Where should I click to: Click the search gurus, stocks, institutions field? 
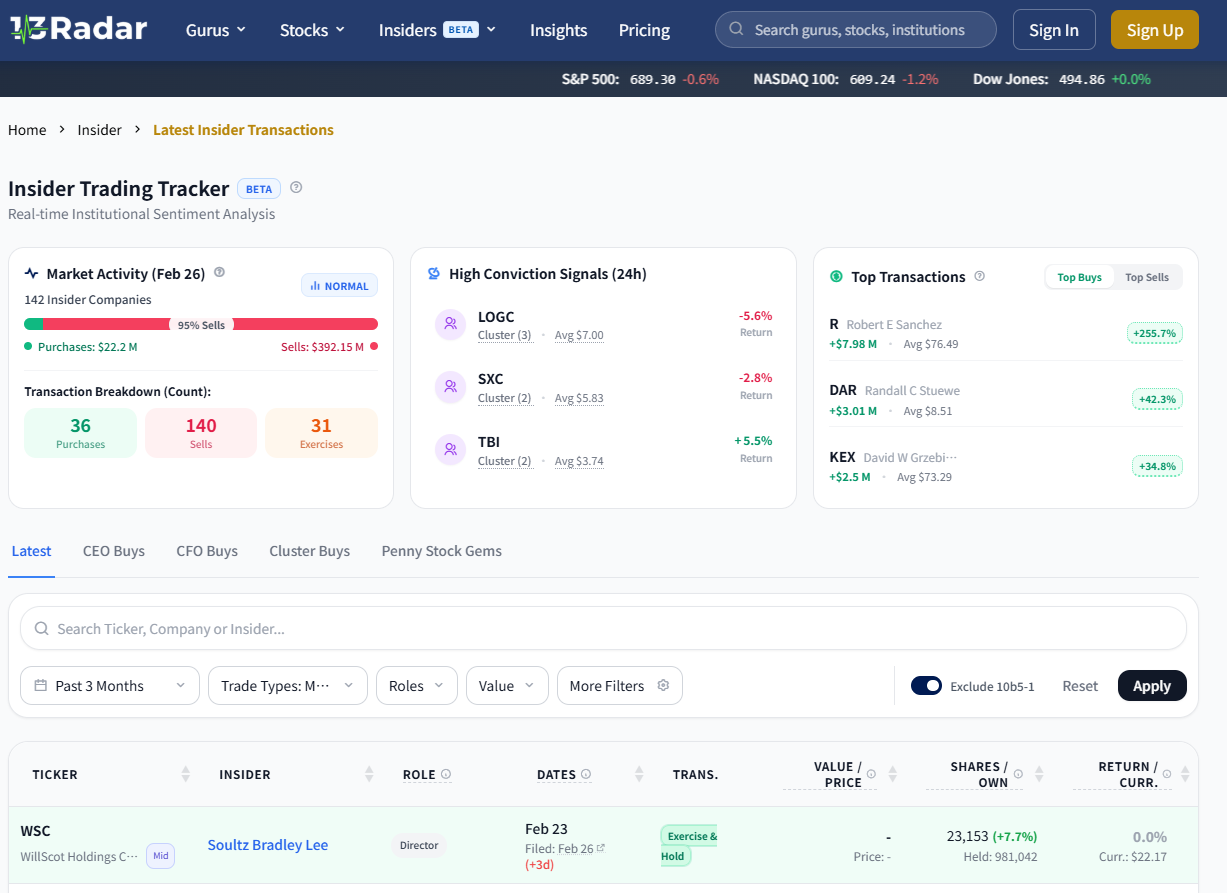(856, 30)
